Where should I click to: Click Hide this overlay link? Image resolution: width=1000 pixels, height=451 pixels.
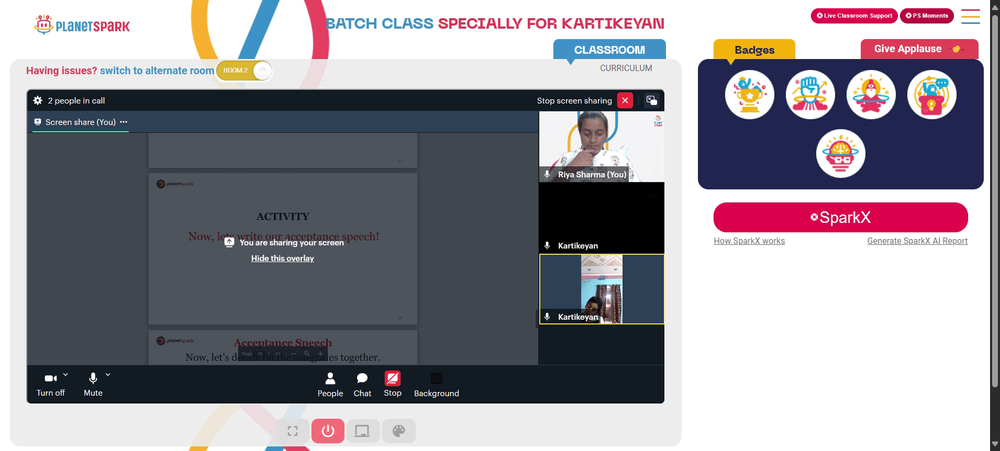point(283,258)
